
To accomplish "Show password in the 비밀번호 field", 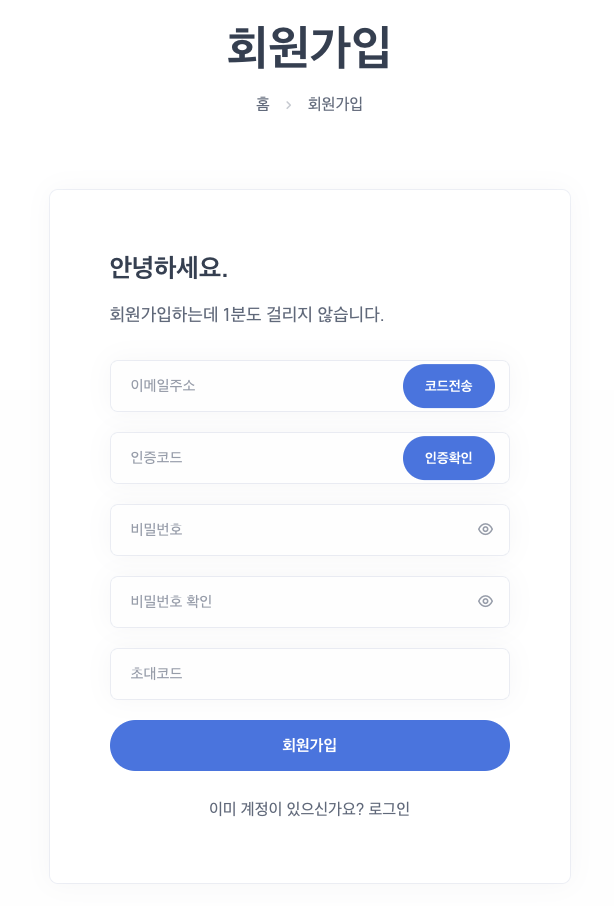I will [485, 529].
